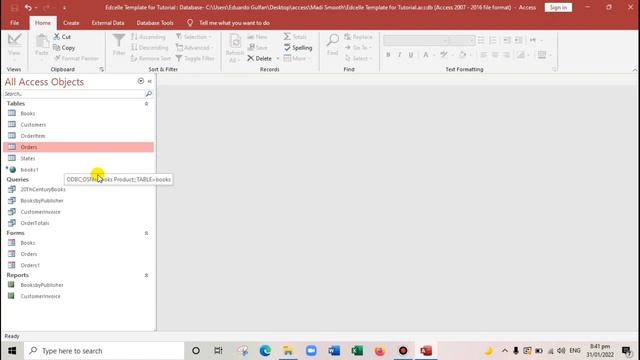
Task: Open the Orders1 form
Action: (78, 265)
